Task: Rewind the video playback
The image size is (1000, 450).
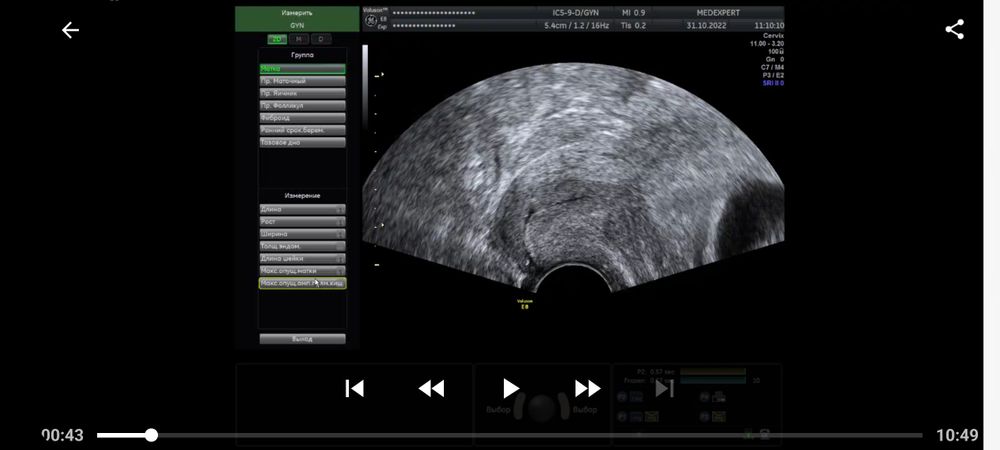Action: coord(431,388)
